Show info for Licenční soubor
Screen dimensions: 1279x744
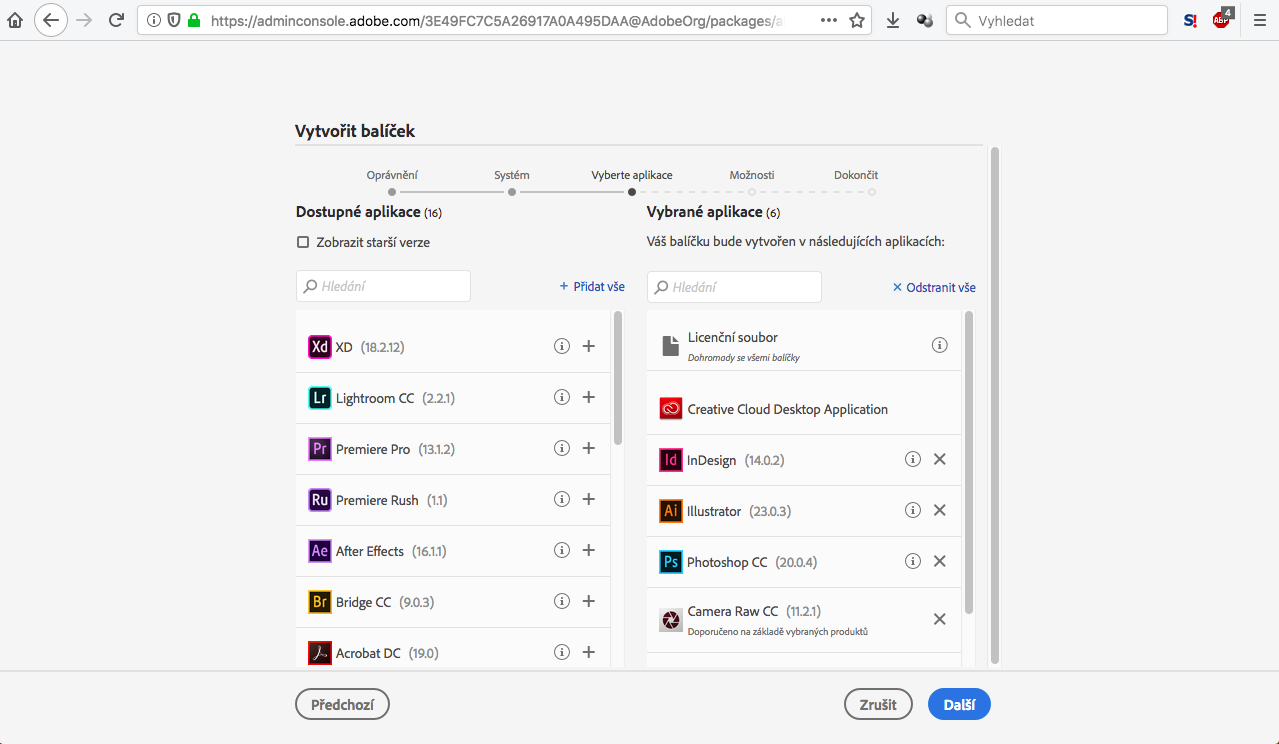pyautogui.click(x=940, y=345)
